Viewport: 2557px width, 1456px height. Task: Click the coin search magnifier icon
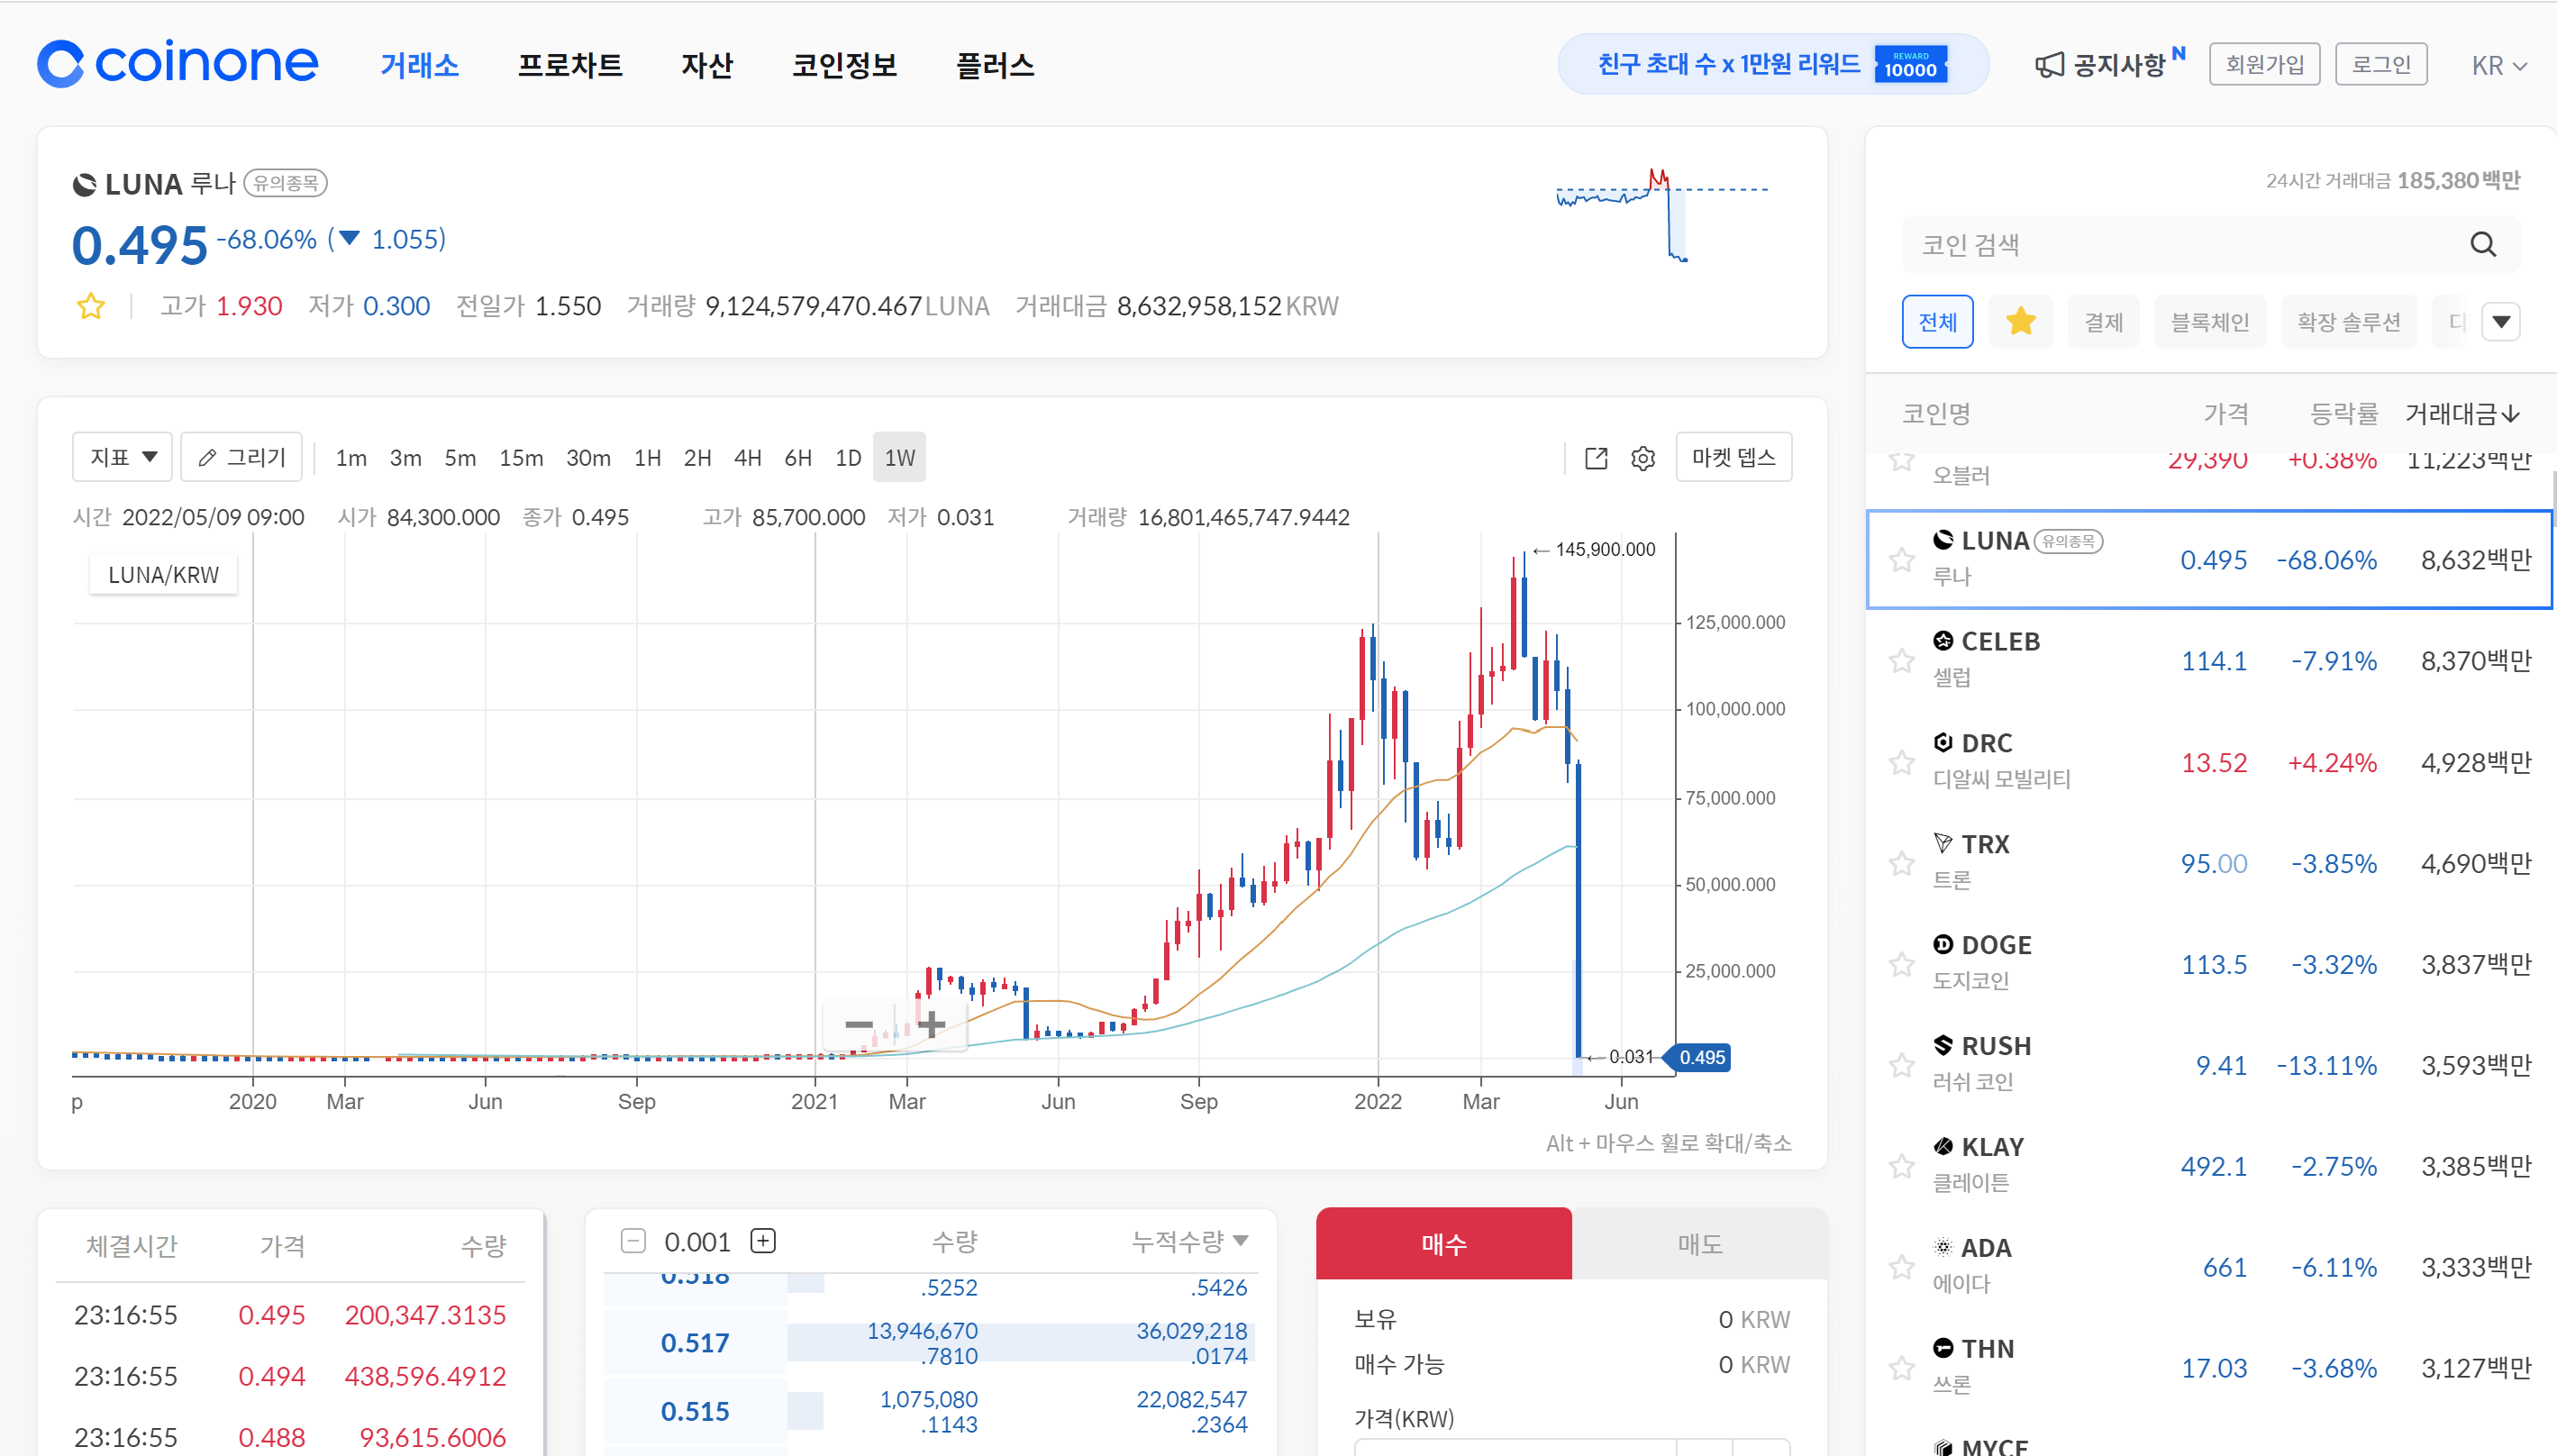pyautogui.click(x=2483, y=244)
